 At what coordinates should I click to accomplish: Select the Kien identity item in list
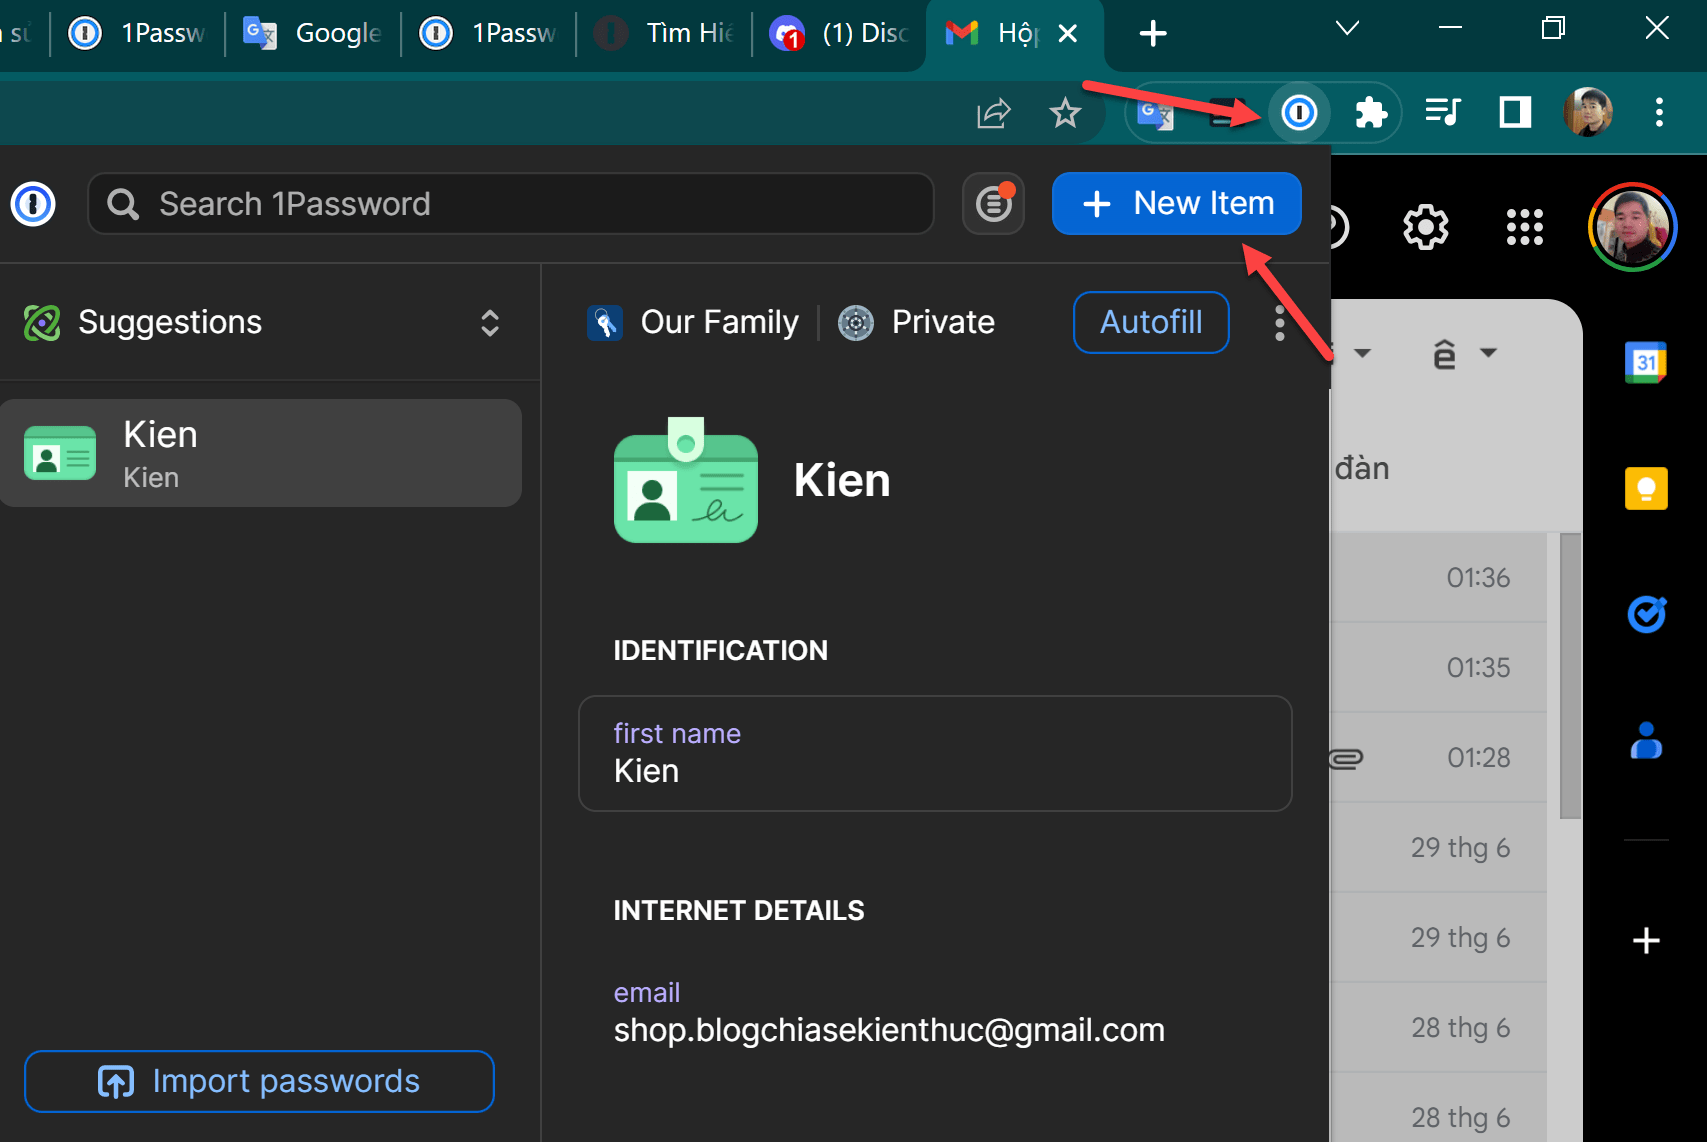pos(261,453)
